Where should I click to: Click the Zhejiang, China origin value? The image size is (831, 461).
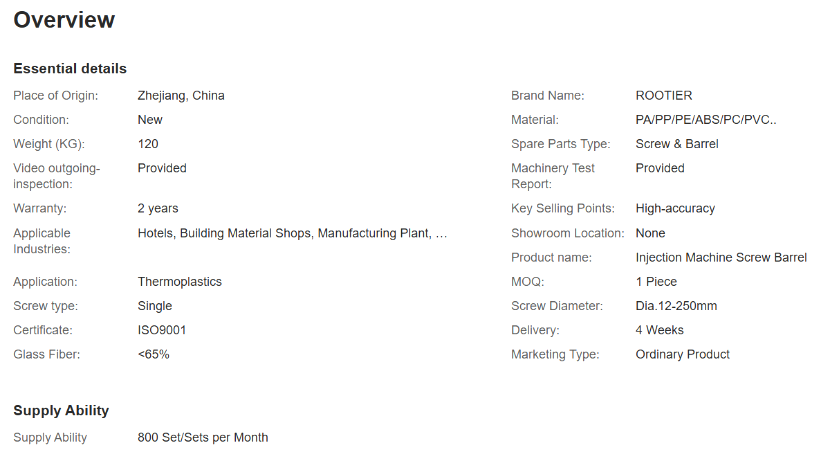(181, 96)
